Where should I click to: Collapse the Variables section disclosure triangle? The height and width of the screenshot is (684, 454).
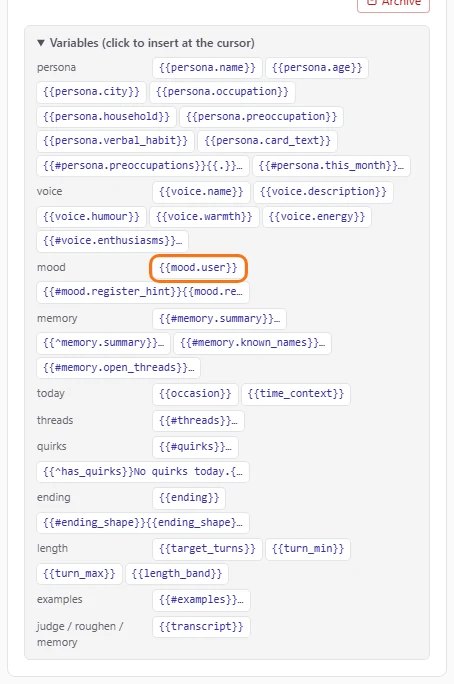click(41, 43)
